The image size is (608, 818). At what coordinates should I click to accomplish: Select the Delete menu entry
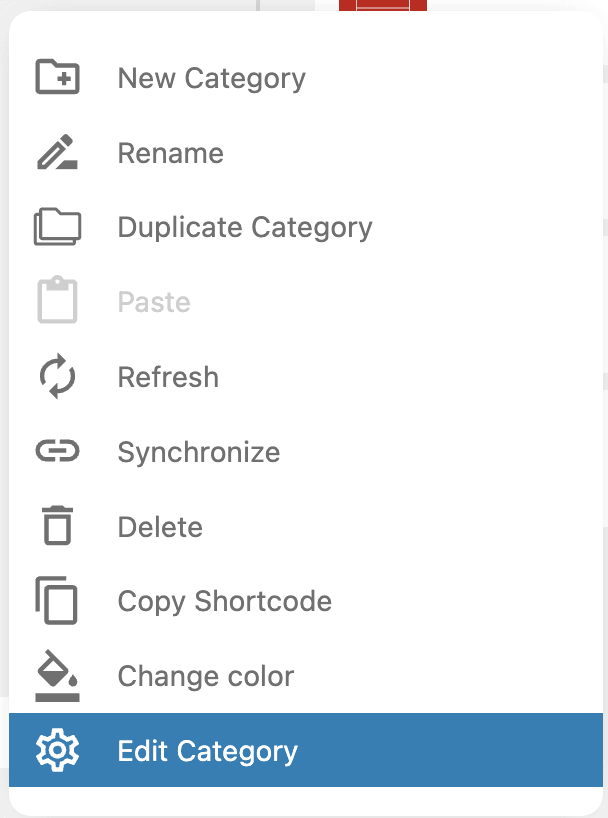[x=160, y=527]
